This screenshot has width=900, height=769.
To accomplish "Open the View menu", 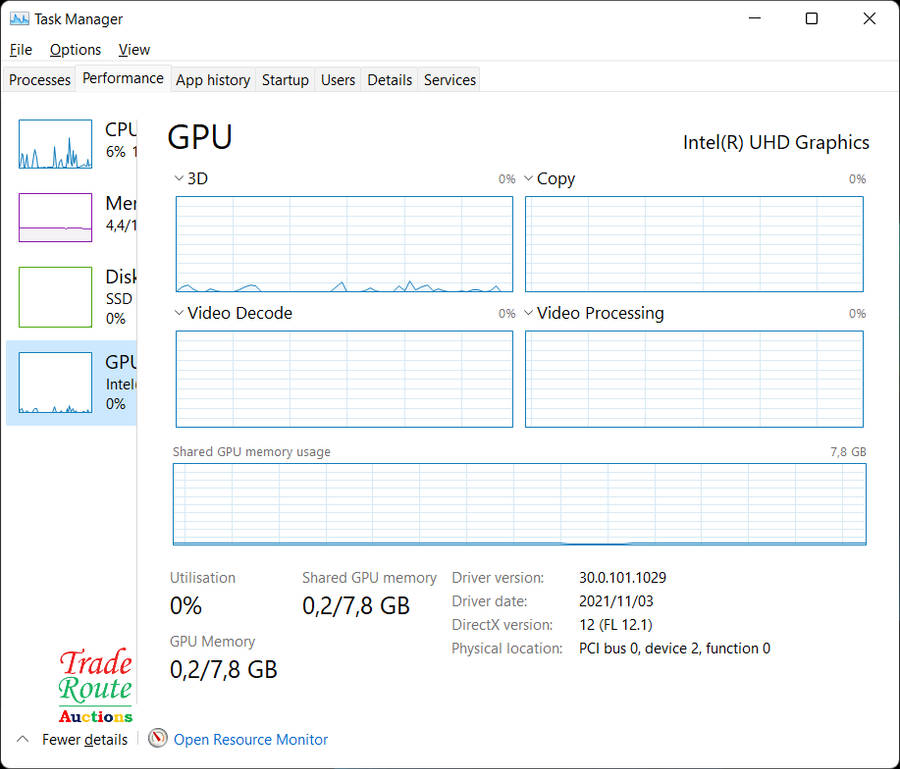I will coord(134,50).
